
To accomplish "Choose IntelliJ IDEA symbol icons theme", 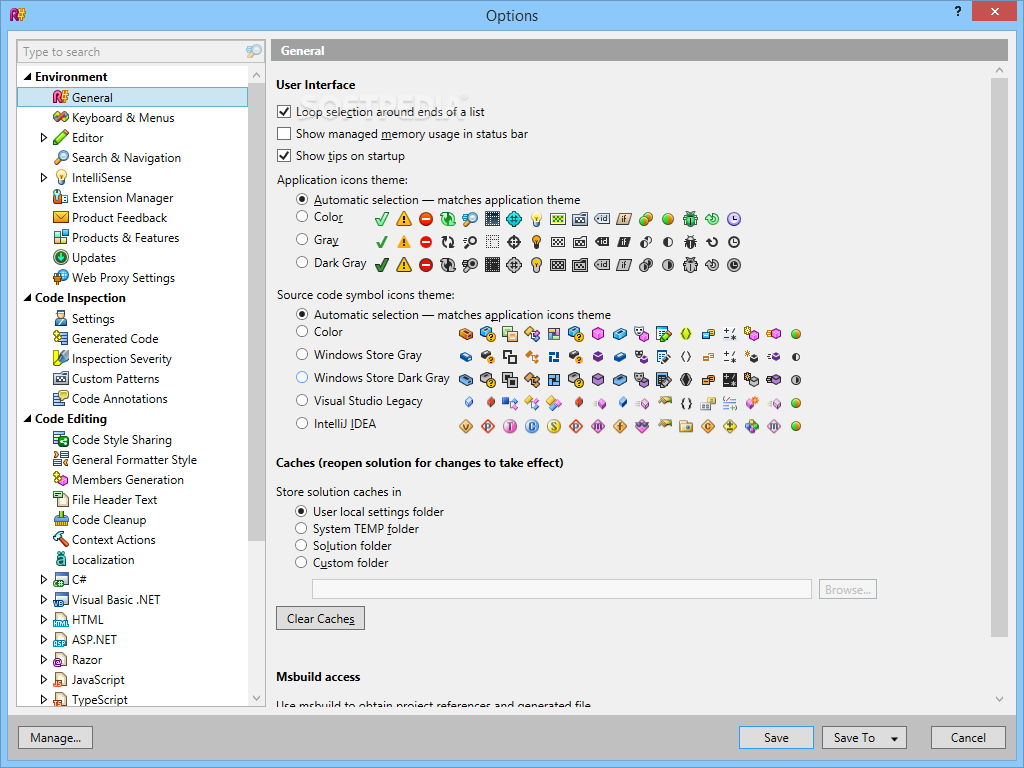I will (302, 423).
